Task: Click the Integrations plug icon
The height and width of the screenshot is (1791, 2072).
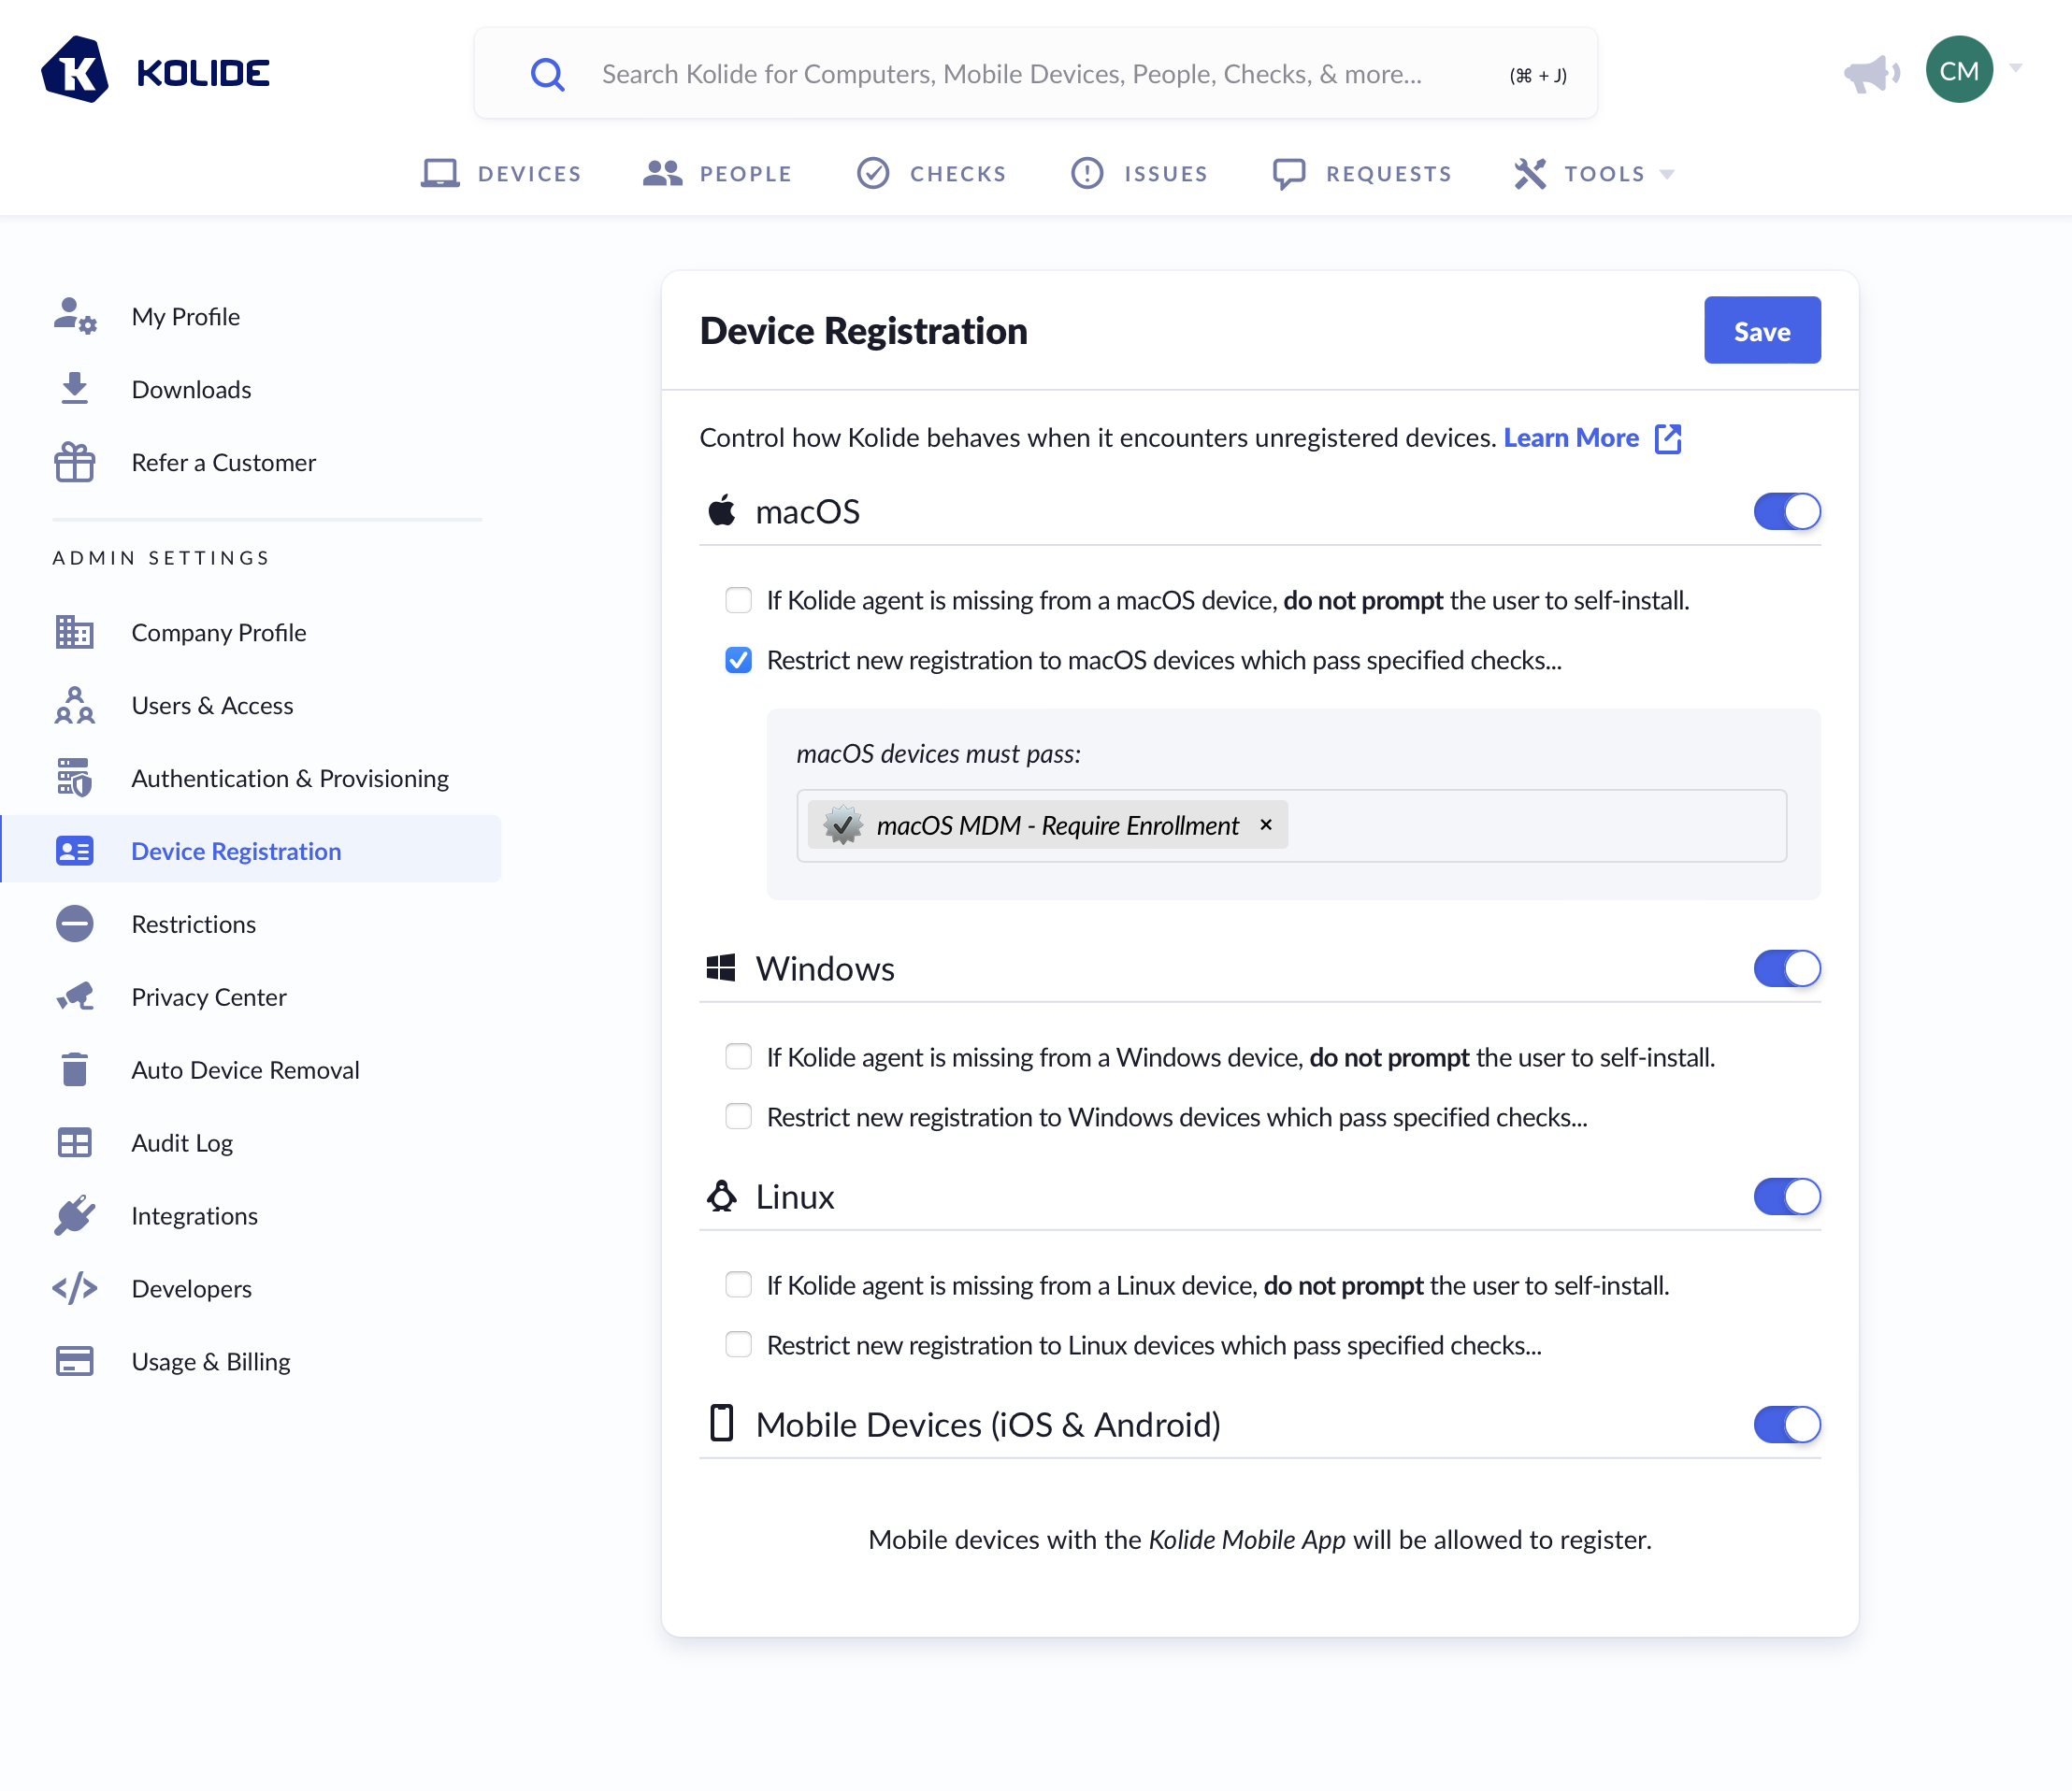Action: tap(75, 1215)
